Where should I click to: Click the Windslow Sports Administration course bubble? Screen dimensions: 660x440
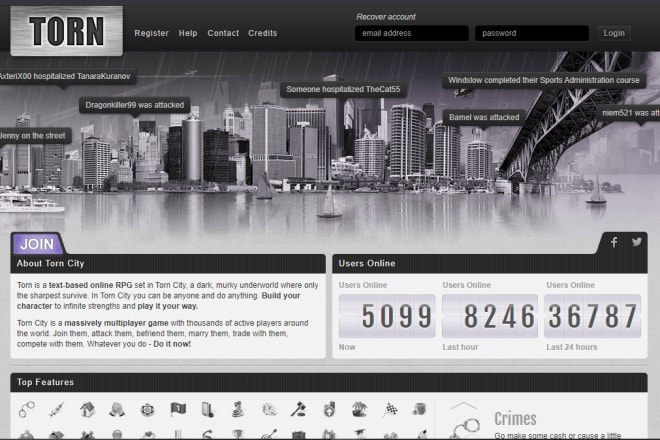point(543,80)
